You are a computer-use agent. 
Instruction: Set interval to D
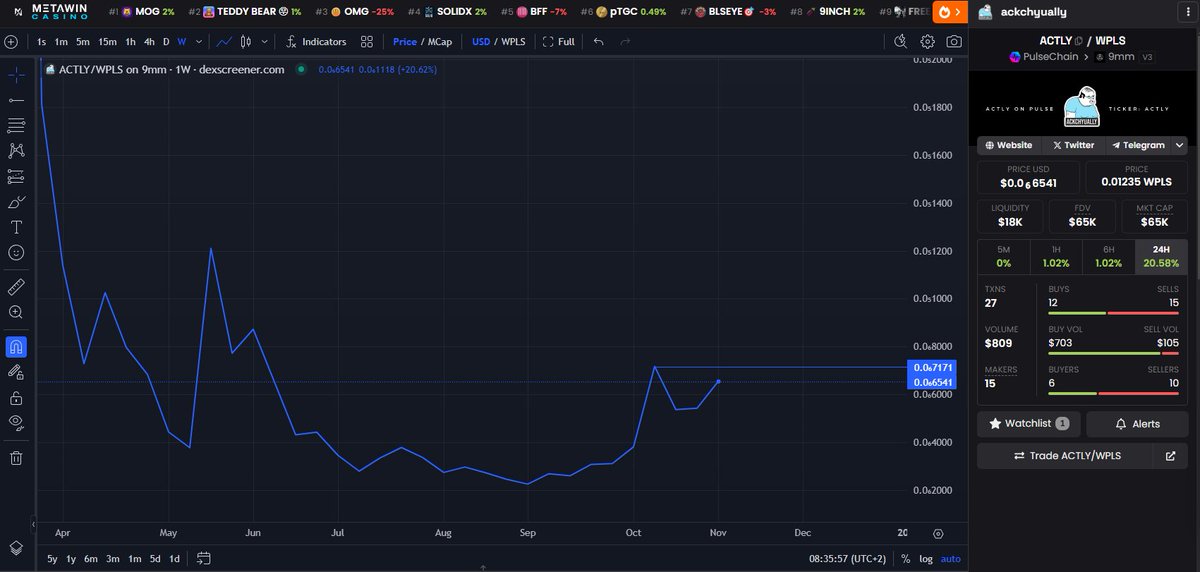(x=167, y=42)
